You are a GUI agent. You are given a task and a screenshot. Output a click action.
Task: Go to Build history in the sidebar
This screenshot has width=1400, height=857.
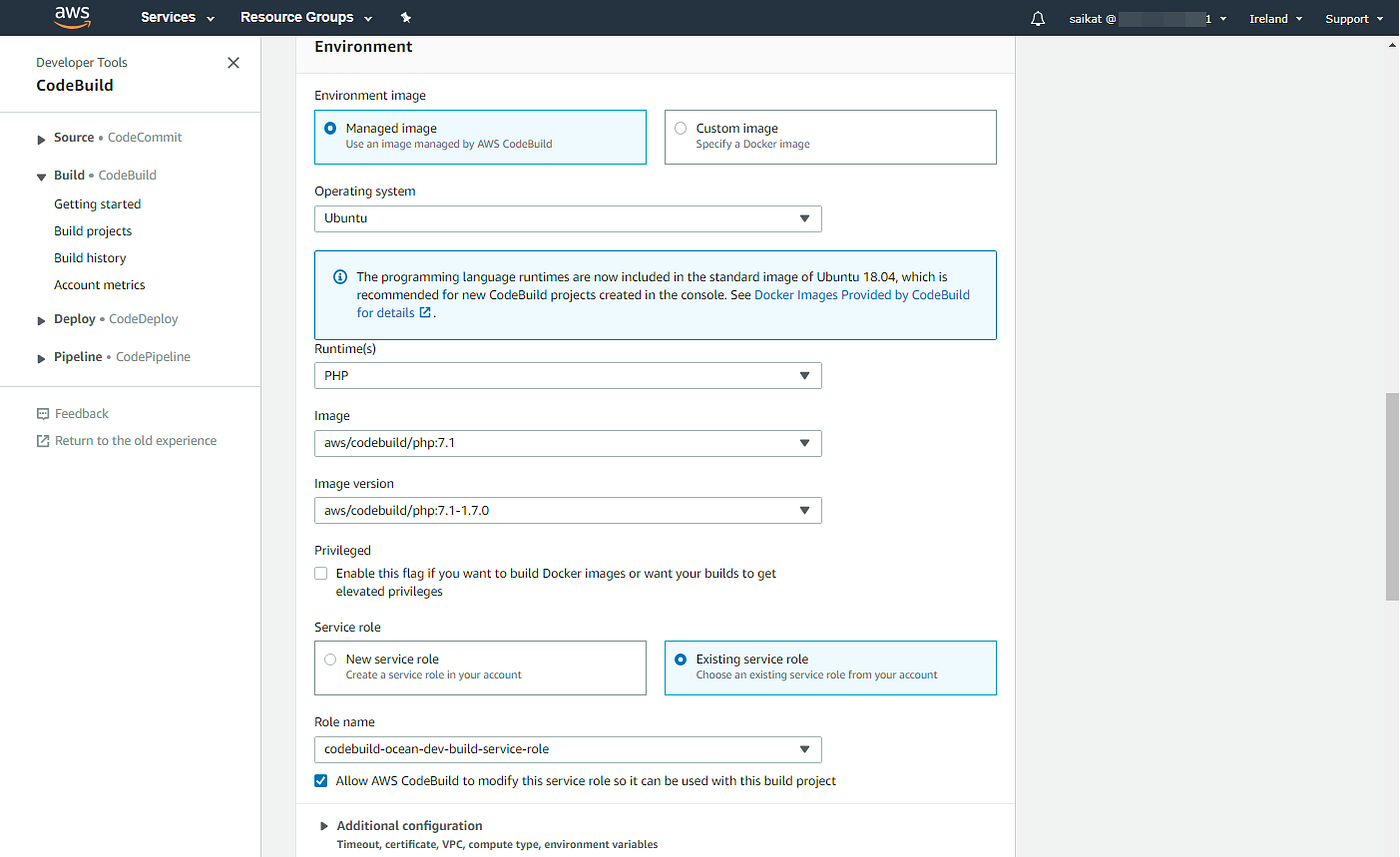click(90, 257)
